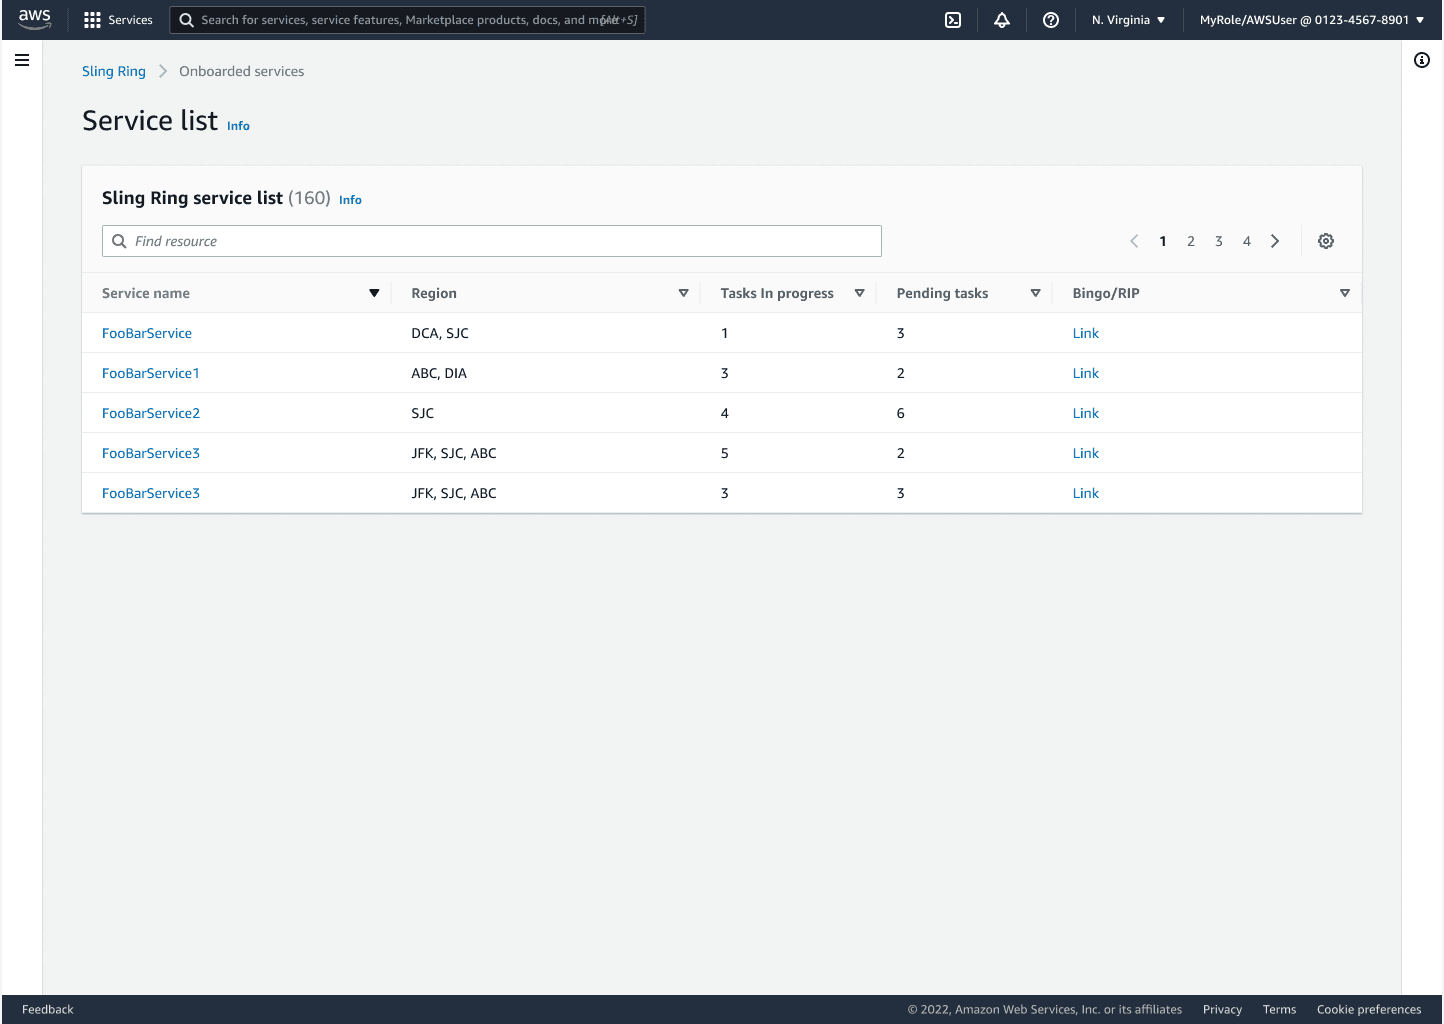This screenshot has height=1024, width=1444.
Task: Go to previous page of results
Action: click(1134, 241)
